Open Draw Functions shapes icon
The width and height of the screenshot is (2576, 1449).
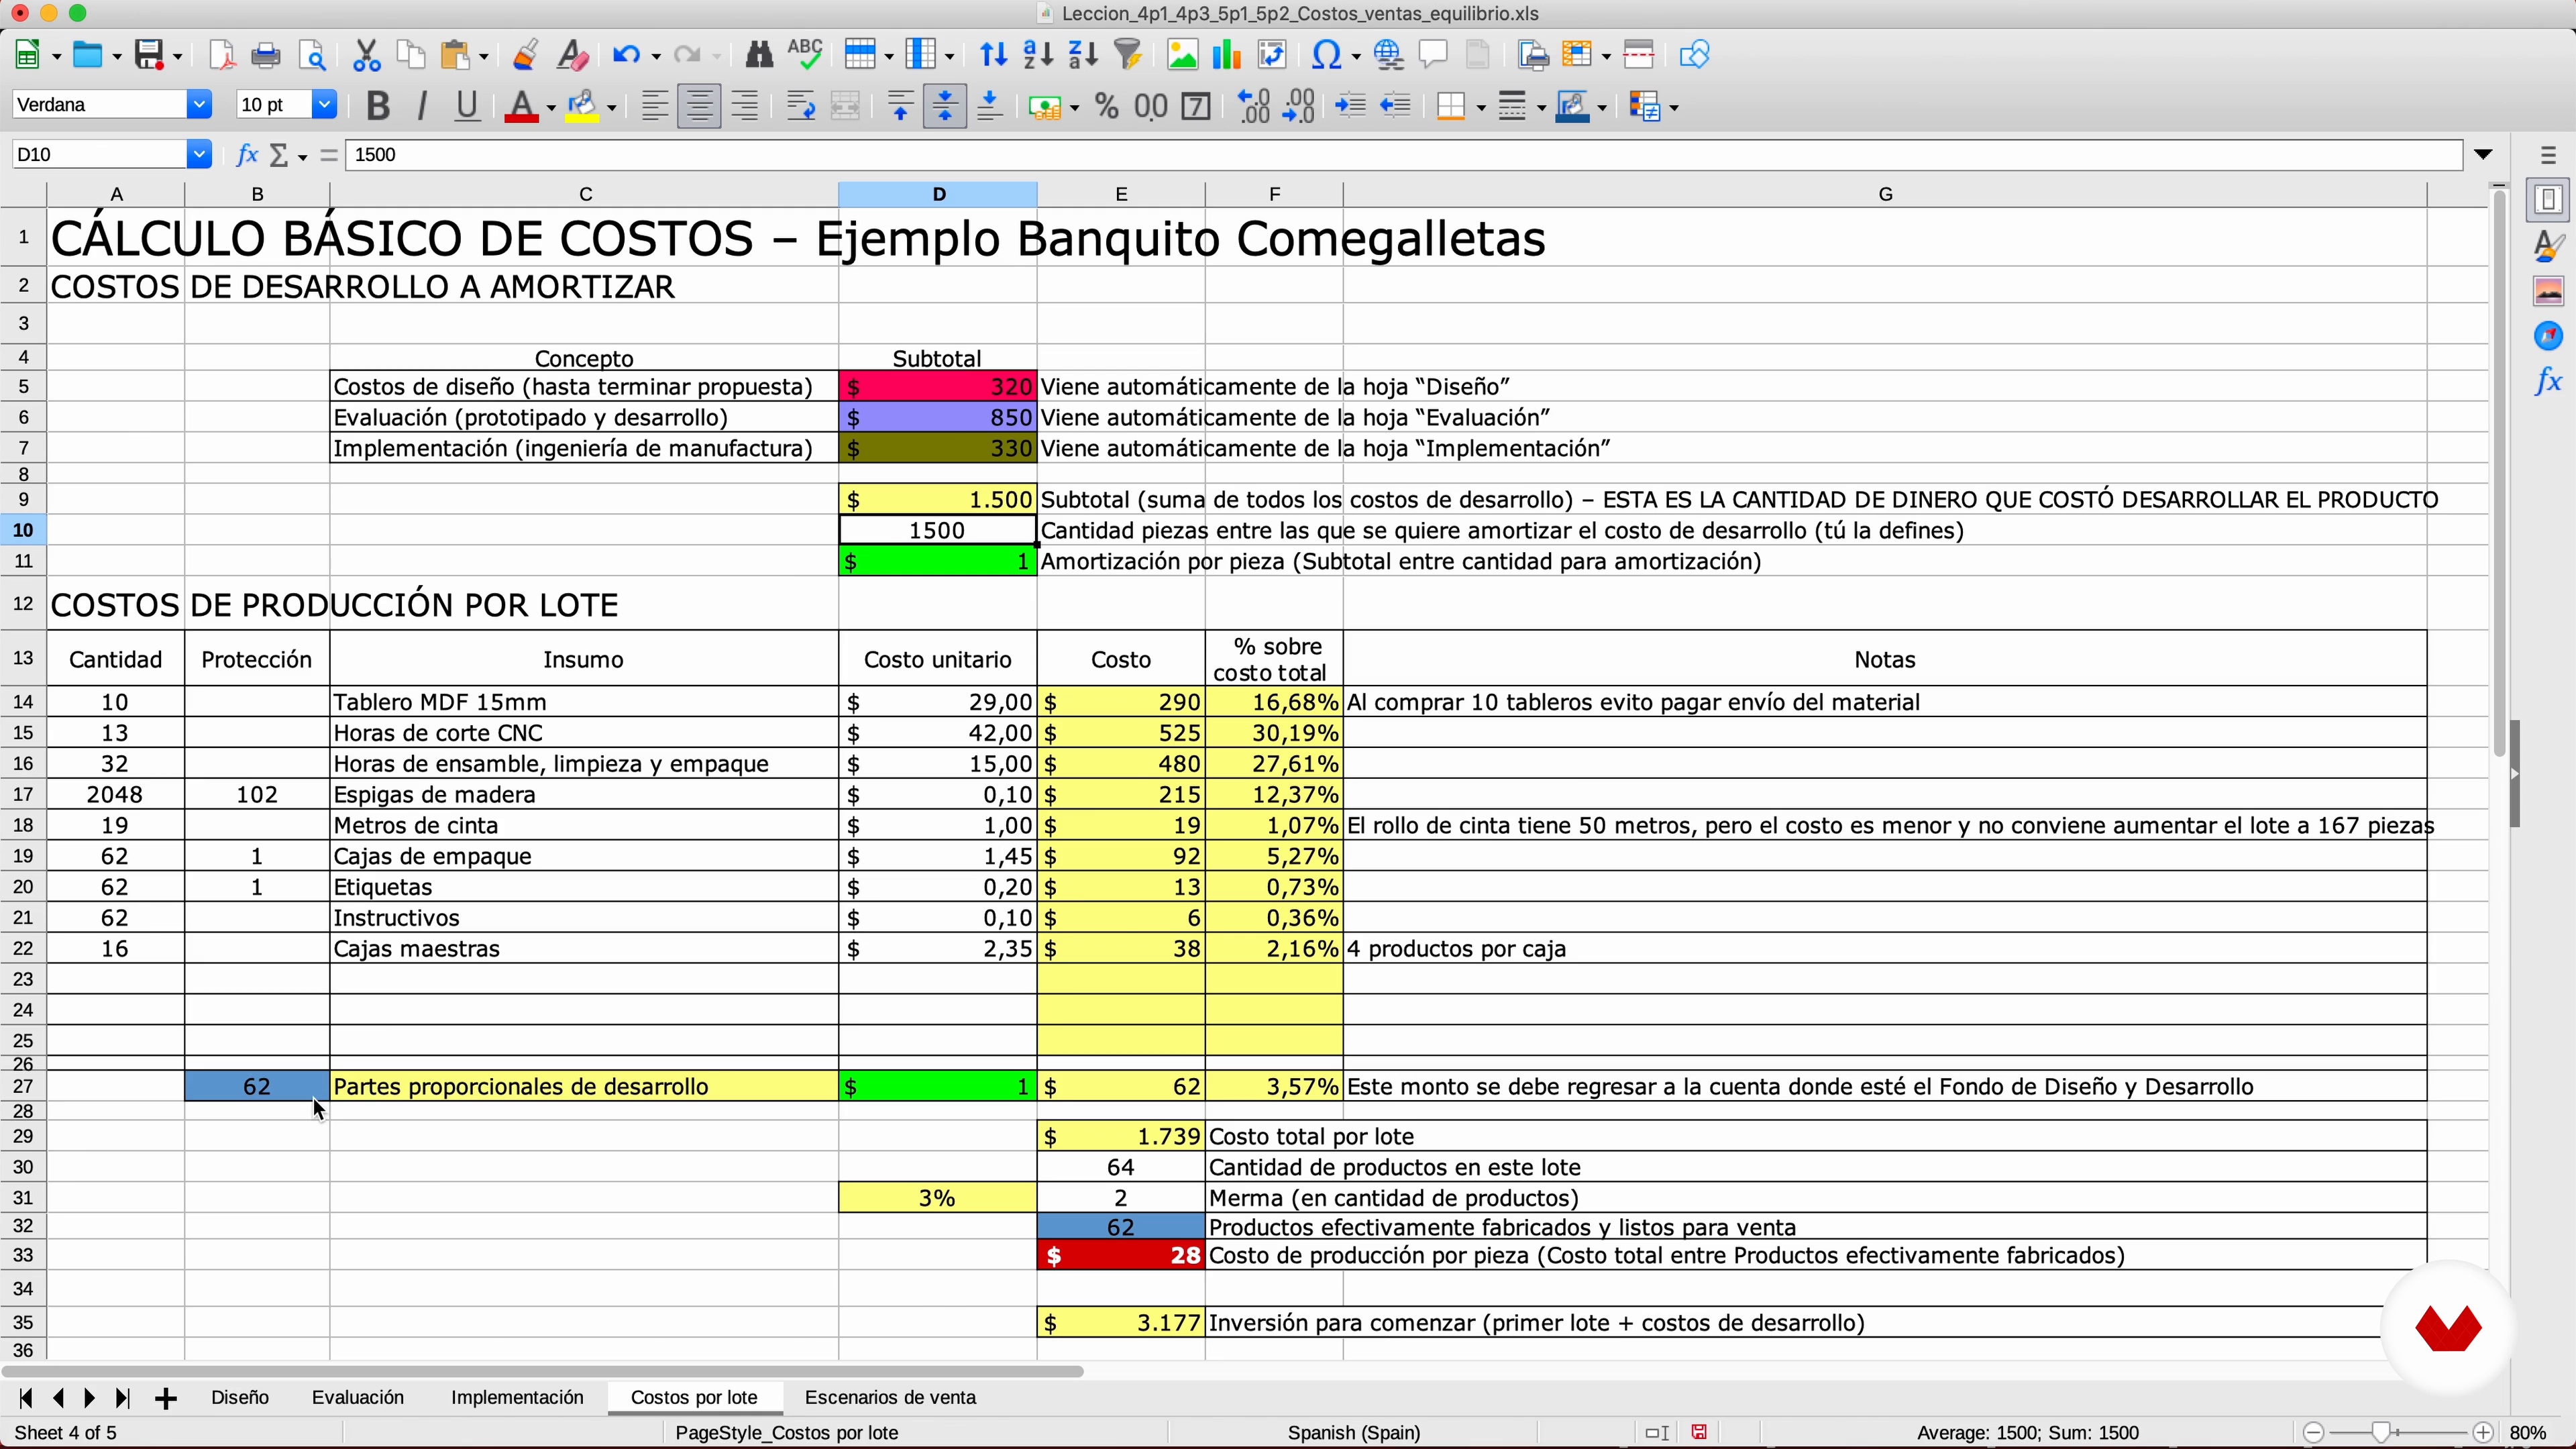(1694, 55)
